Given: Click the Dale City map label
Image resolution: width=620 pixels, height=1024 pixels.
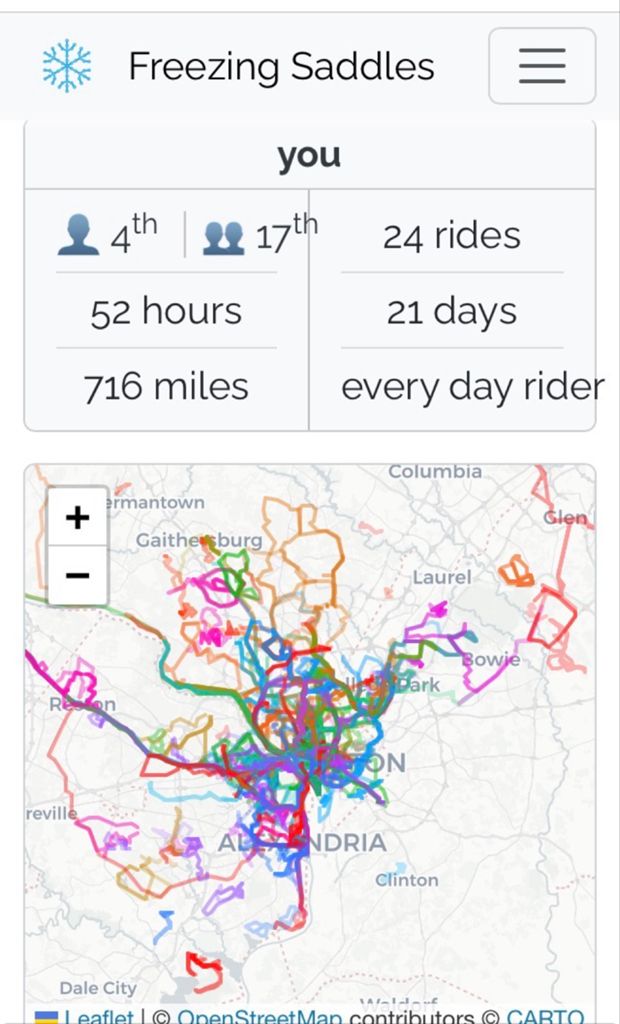Looking at the screenshot, I should click(97, 988).
